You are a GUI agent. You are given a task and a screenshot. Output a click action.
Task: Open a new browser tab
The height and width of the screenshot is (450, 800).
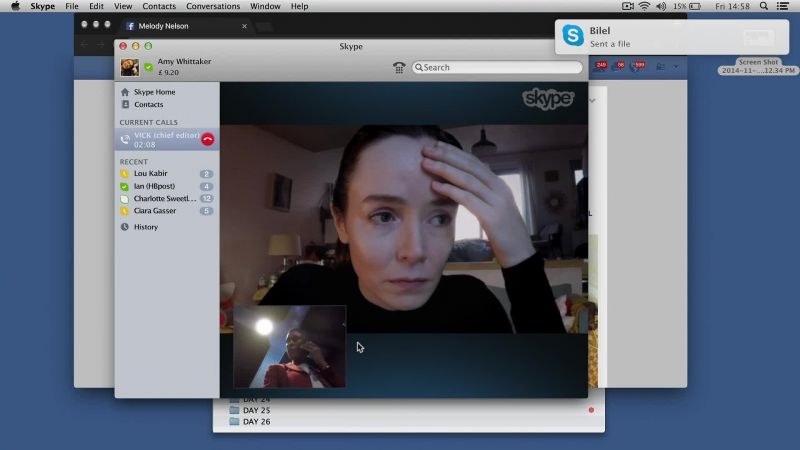pyautogui.click(x=264, y=27)
